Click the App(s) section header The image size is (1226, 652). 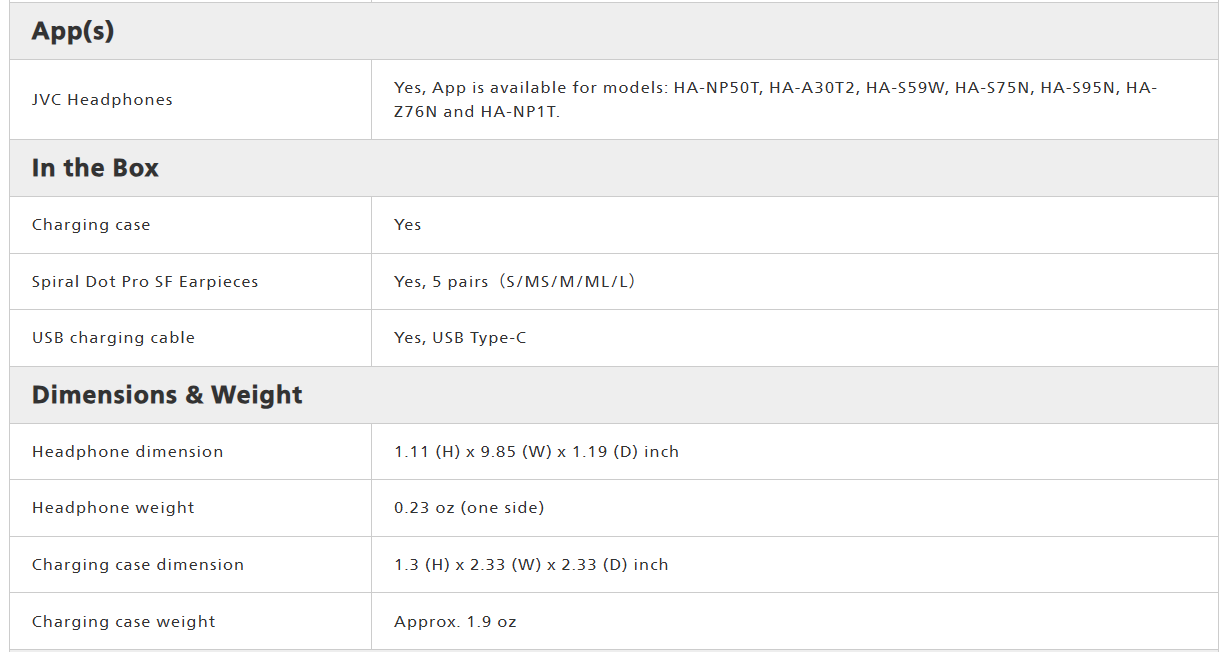point(73,32)
